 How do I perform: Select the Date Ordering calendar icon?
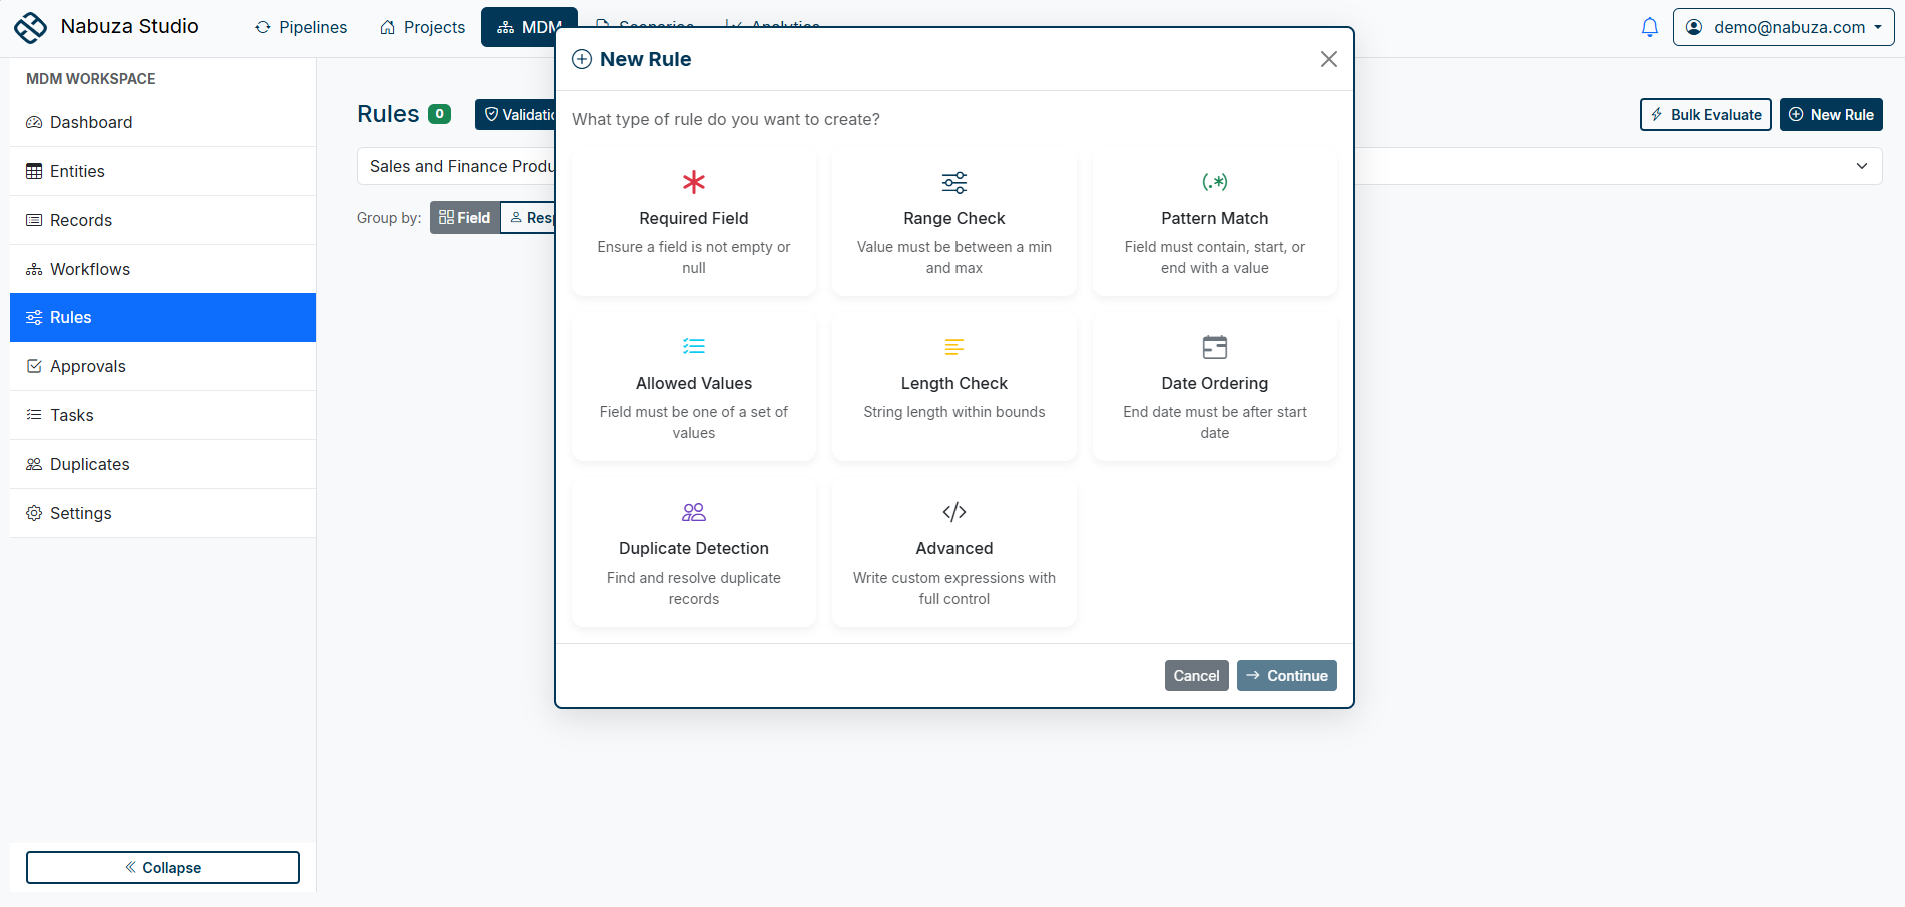1214,346
